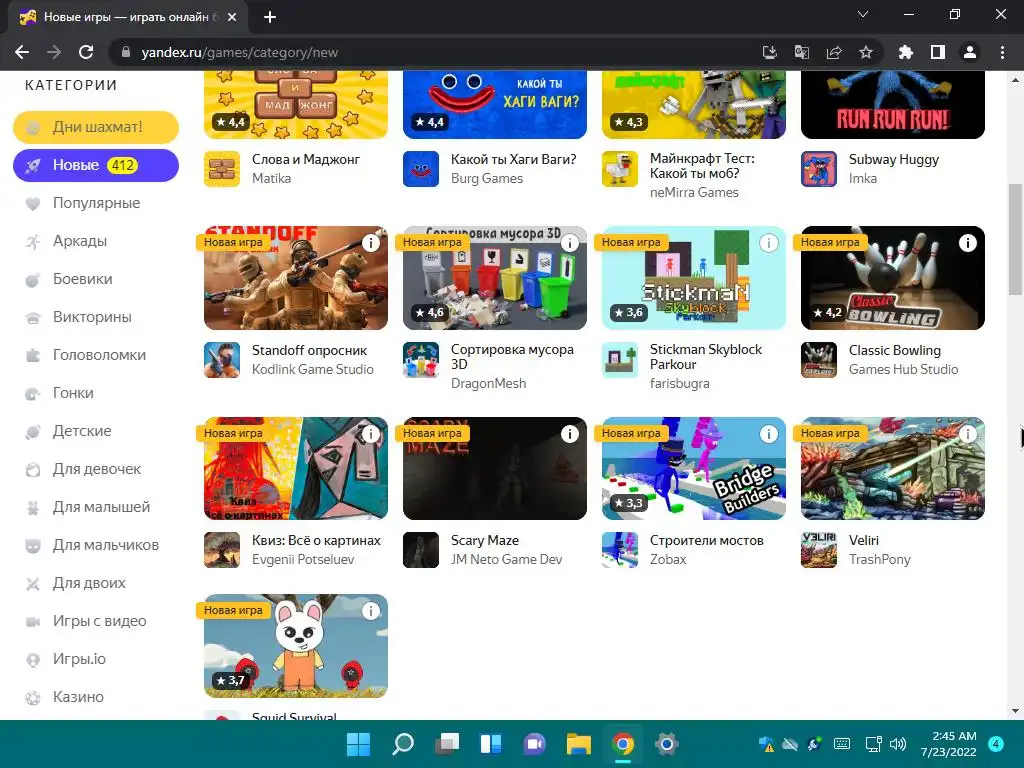Click the translate page icon
This screenshot has height=768, width=1024.
[801, 52]
